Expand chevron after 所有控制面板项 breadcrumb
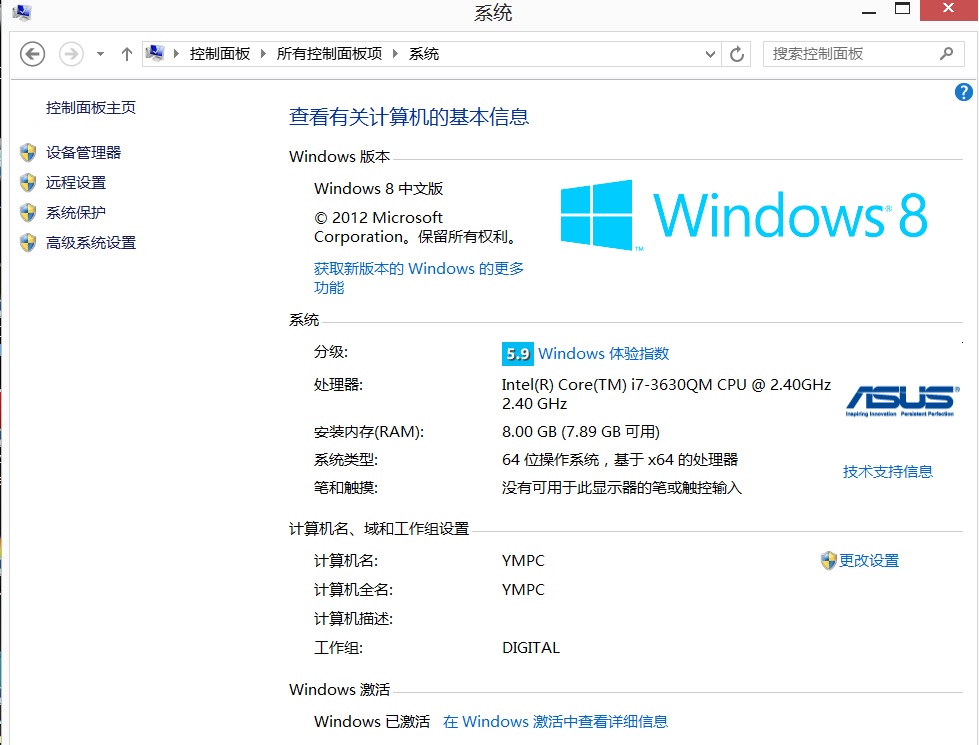The image size is (979, 745). pos(395,54)
